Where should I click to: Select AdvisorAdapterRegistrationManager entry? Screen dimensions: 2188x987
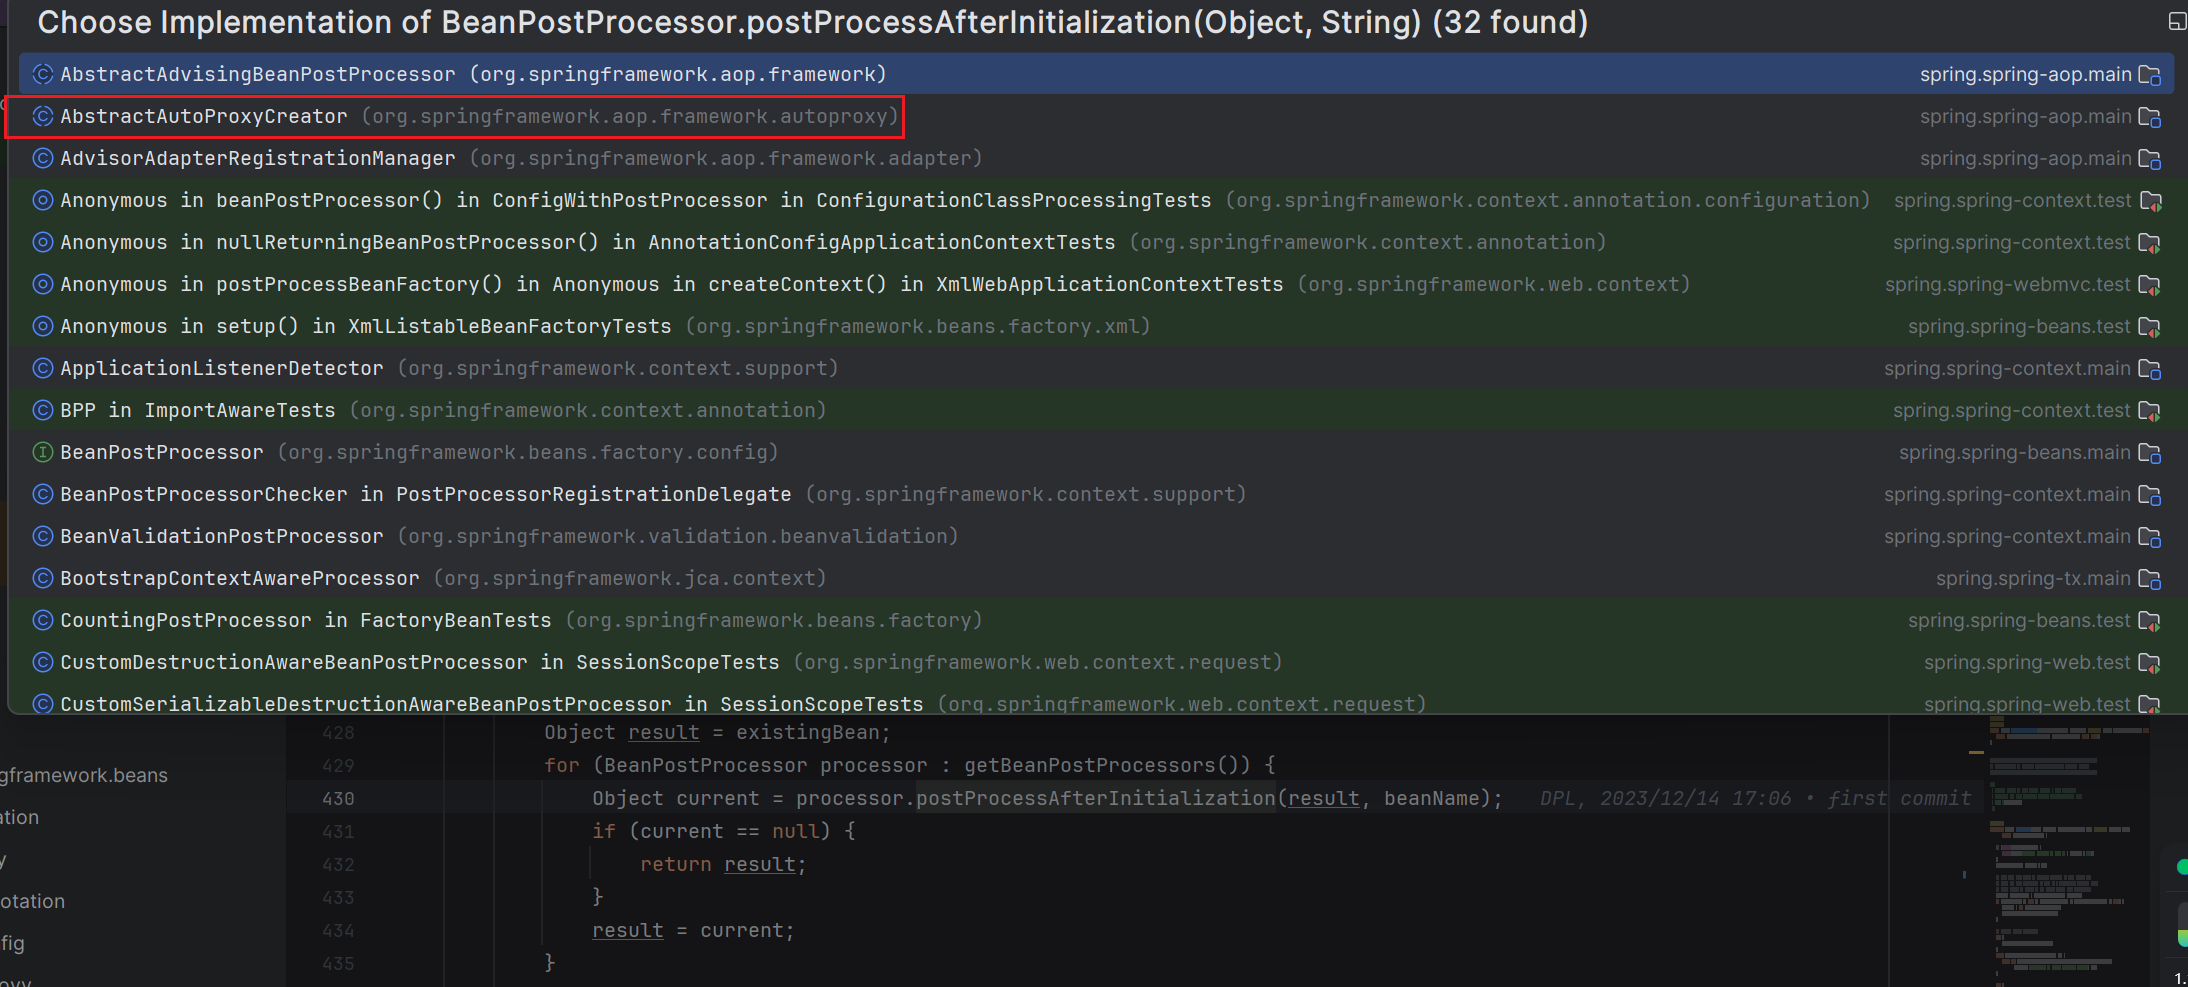coord(1096,158)
